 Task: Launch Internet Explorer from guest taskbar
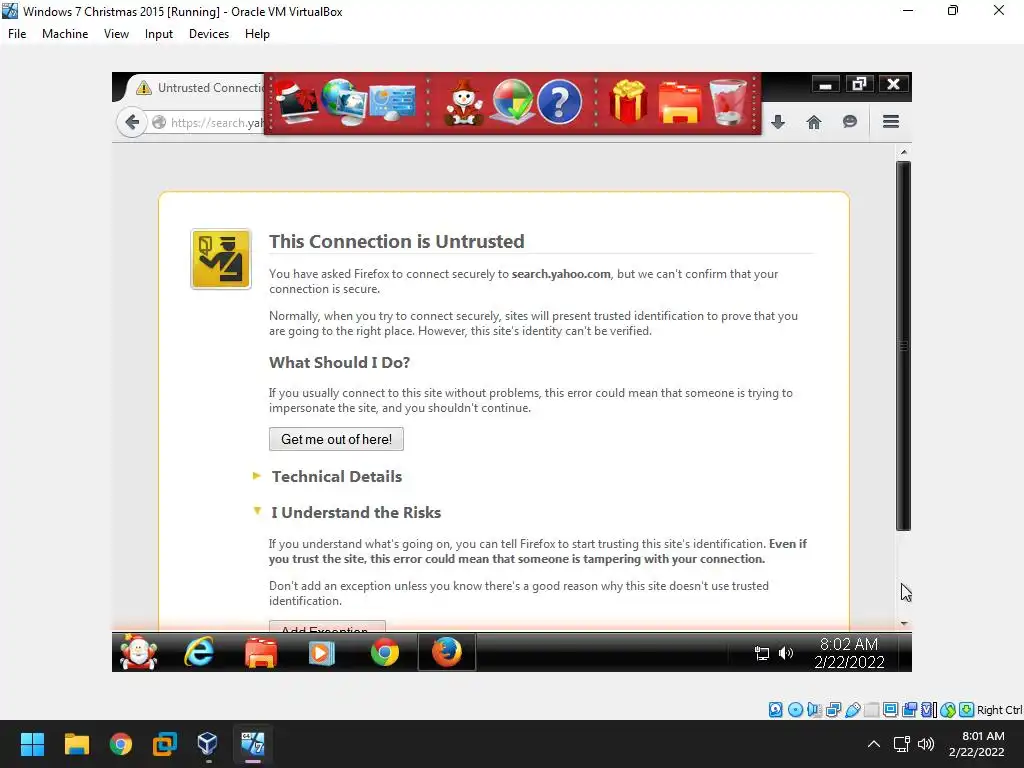click(199, 652)
